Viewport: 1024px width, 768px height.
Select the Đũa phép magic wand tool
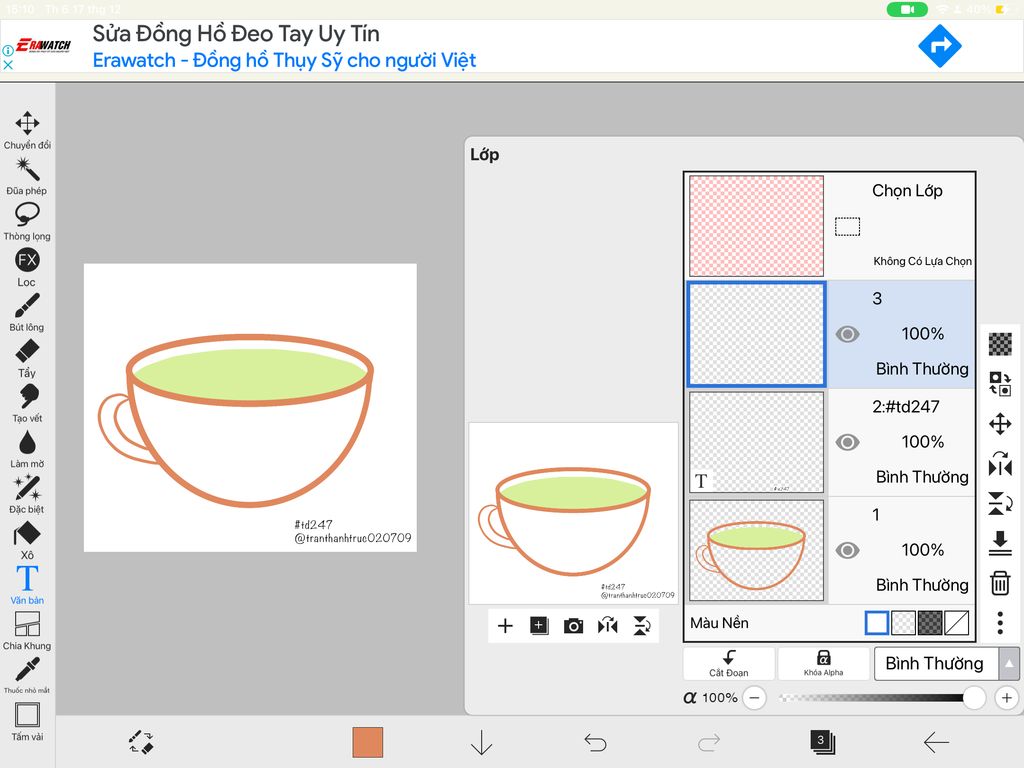27,176
